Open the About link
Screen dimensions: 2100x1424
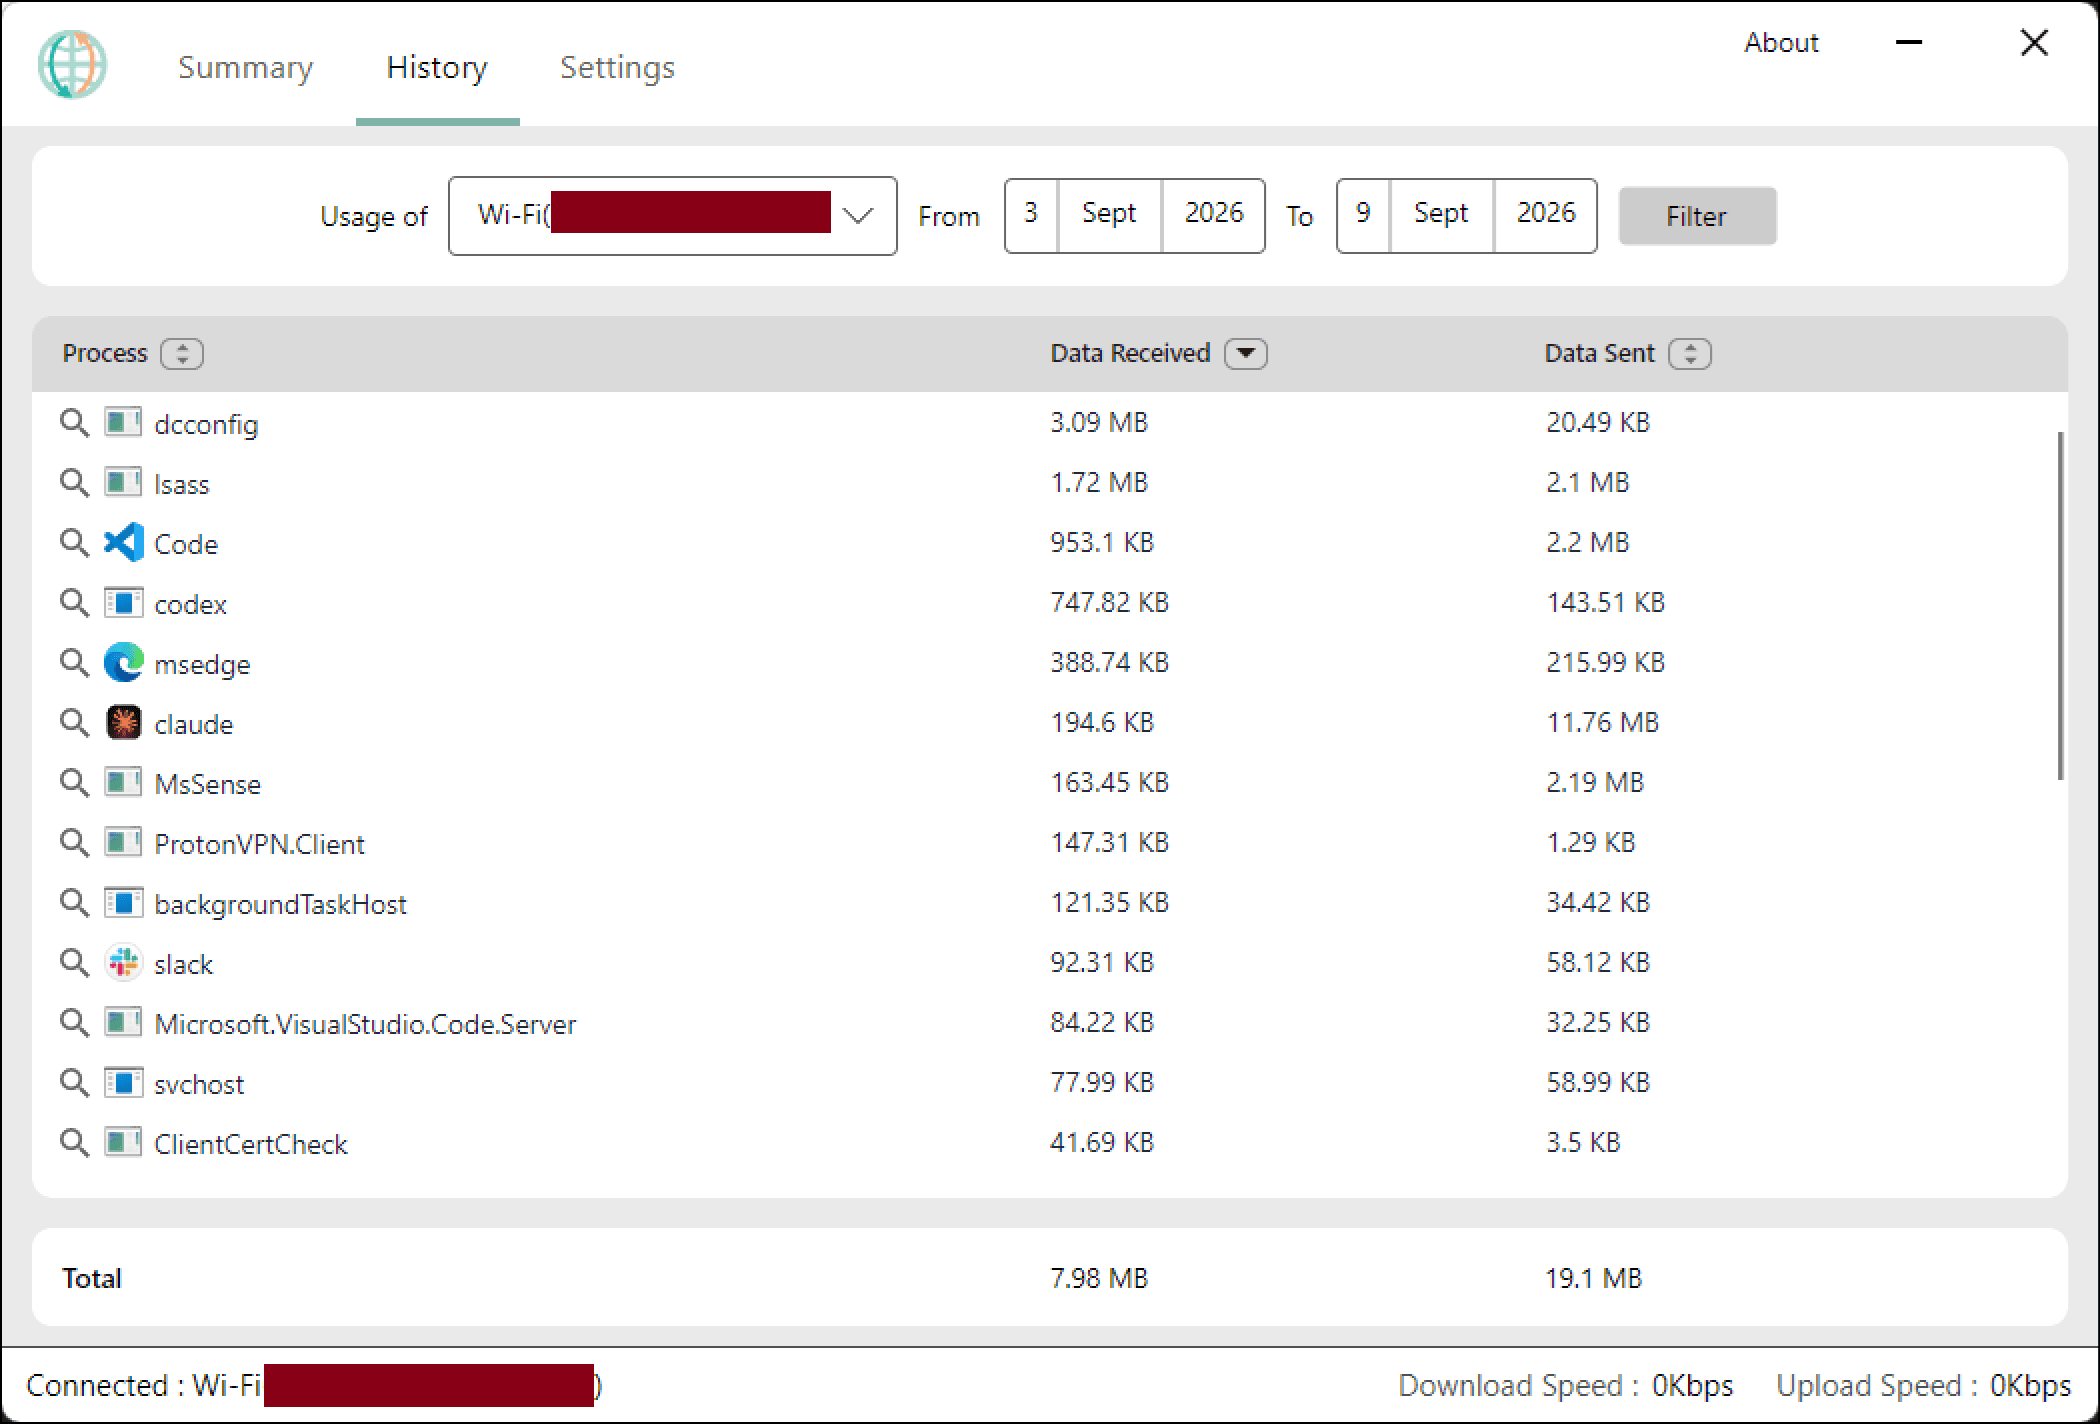tap(1781, 43)
